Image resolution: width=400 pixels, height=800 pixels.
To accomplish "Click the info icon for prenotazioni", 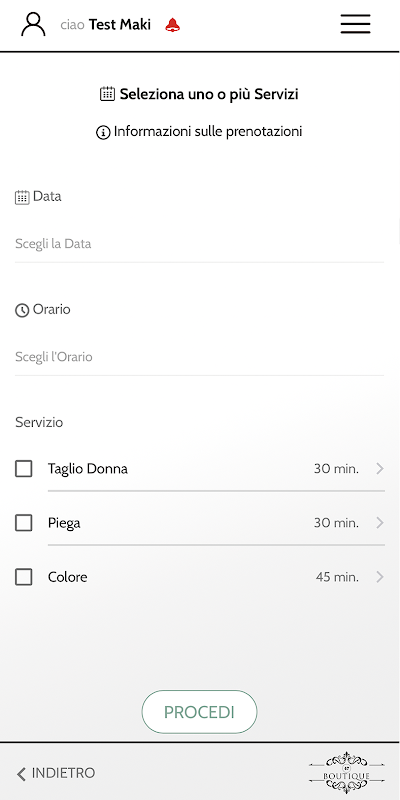I will tap(103, 133).
